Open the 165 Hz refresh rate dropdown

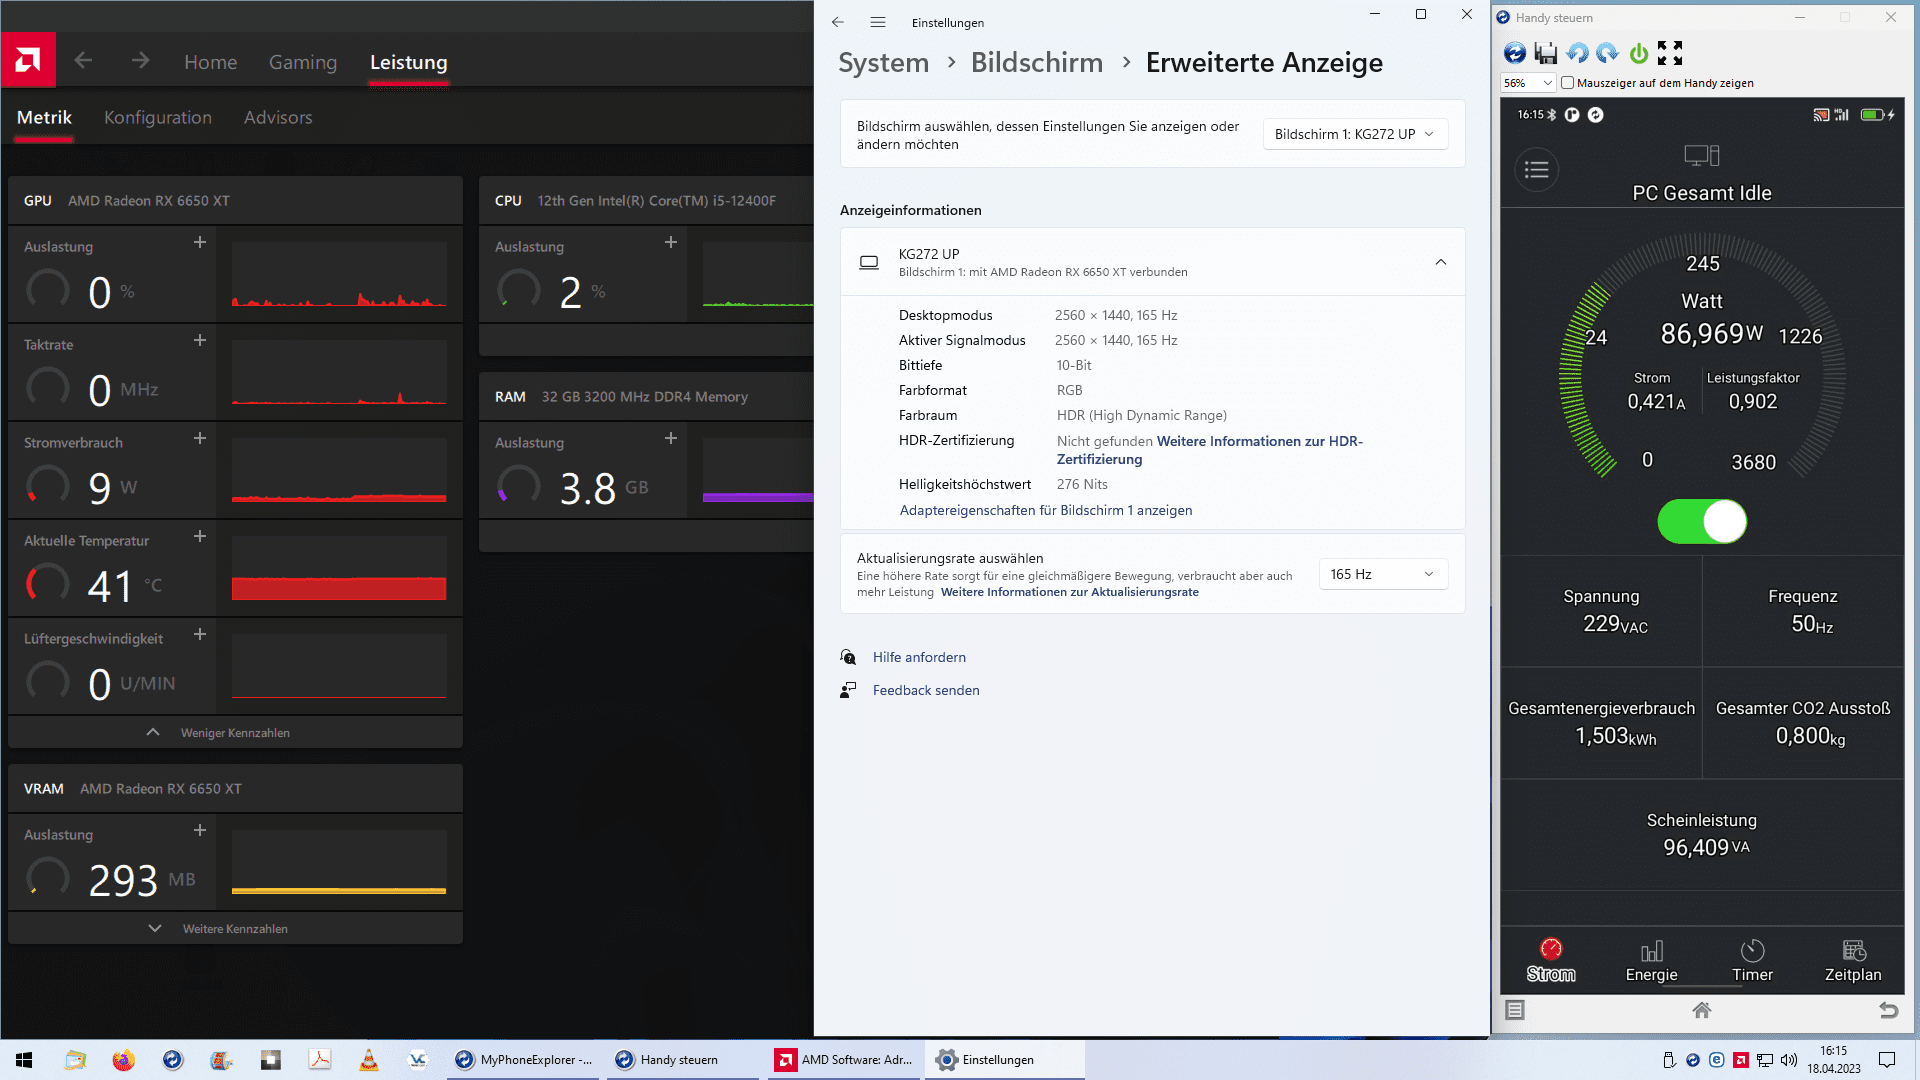1382,574
